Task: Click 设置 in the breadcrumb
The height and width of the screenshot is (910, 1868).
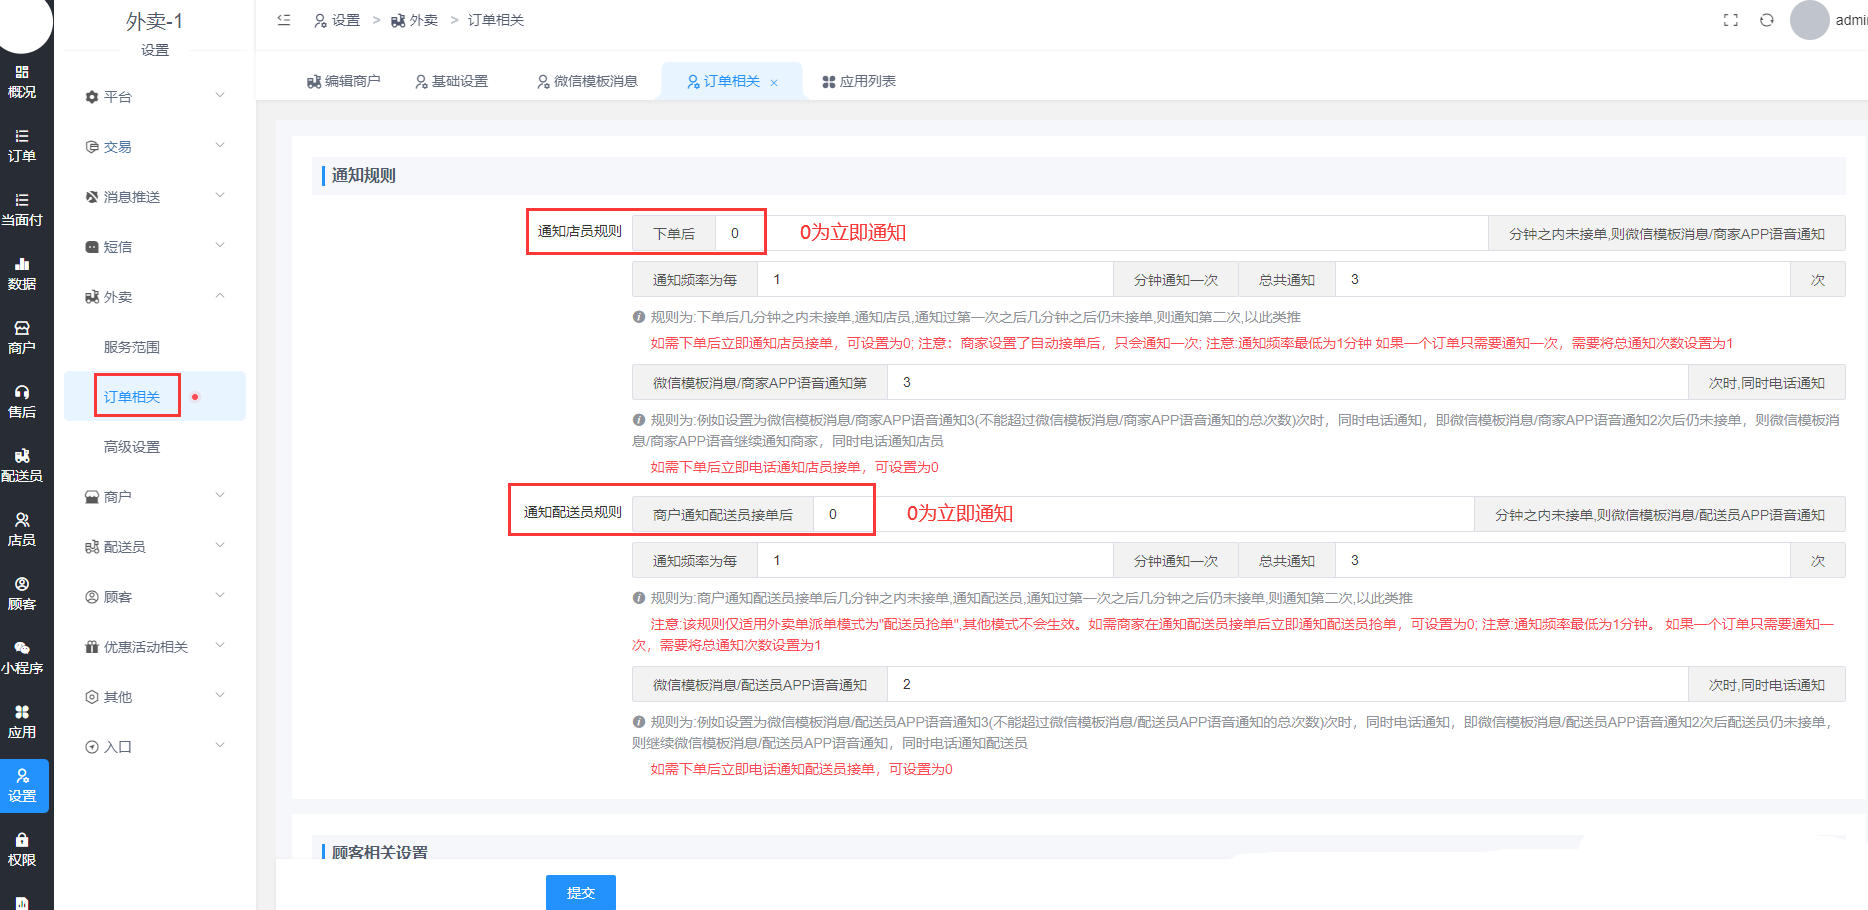Action: [x=337, y=20]
